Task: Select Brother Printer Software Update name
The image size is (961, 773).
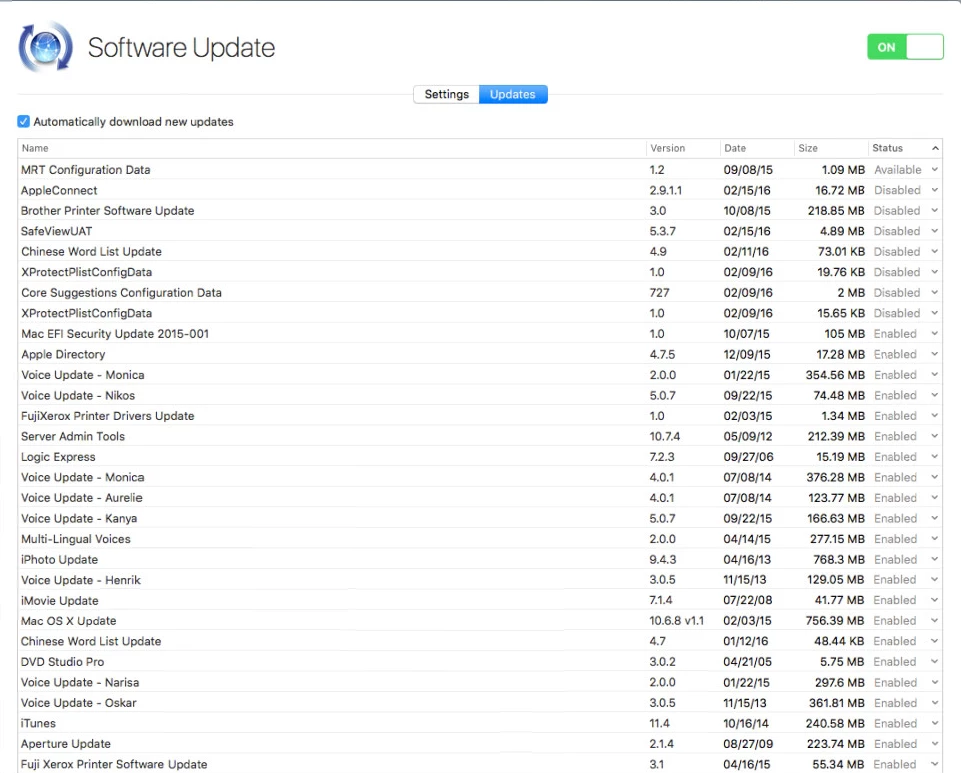Action: [x=107, y=211]
